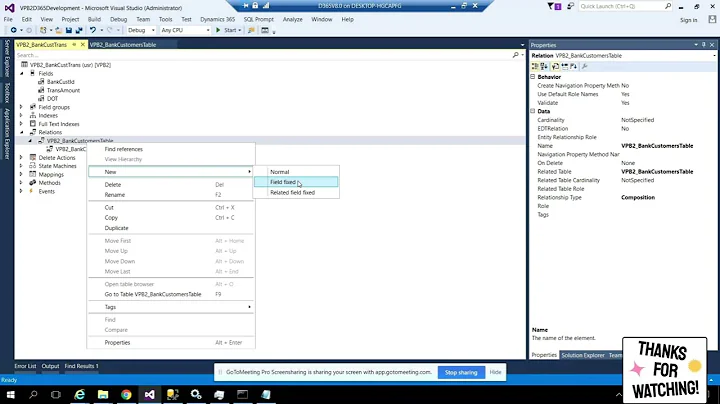This screenshot has width=720, height=404.
Task: Click the New Project toolbar icon
Action: click(43, 30)
